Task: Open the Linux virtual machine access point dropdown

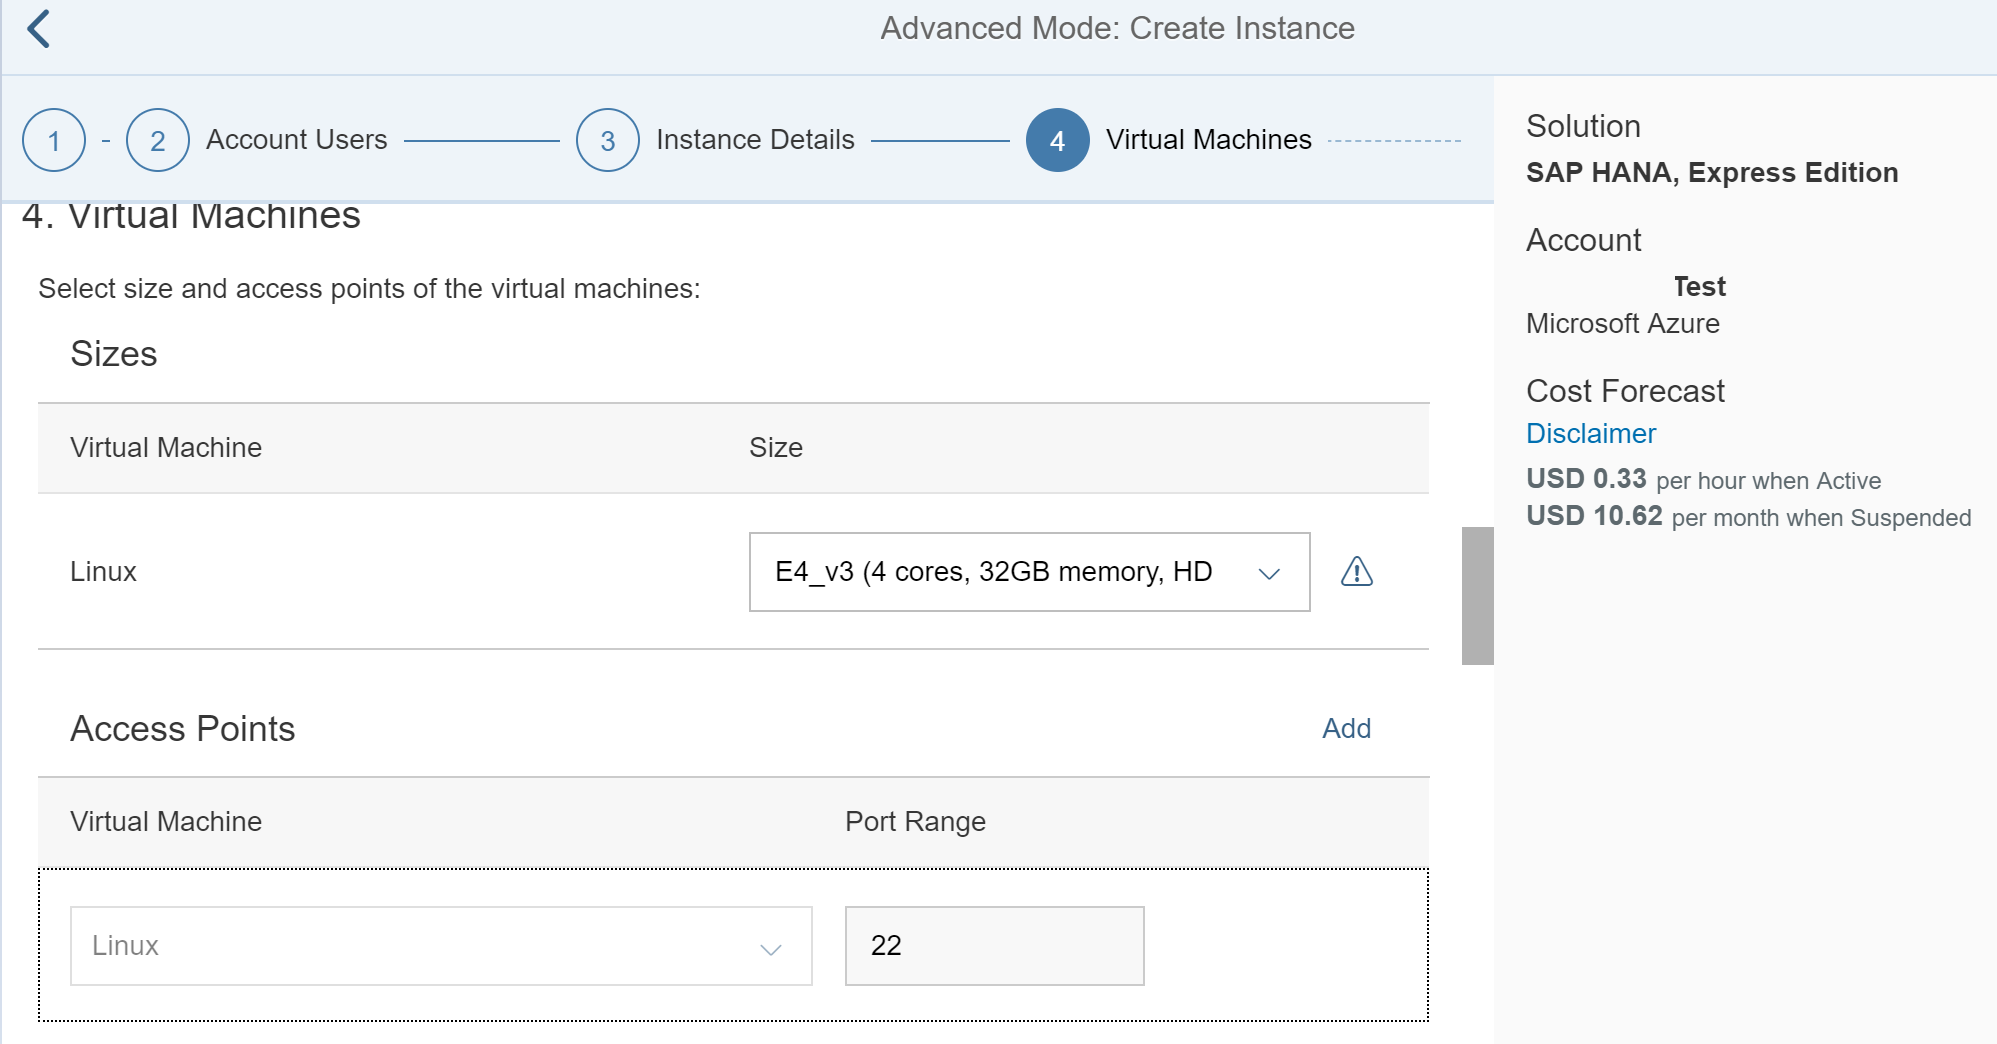Action: (440, 946)
